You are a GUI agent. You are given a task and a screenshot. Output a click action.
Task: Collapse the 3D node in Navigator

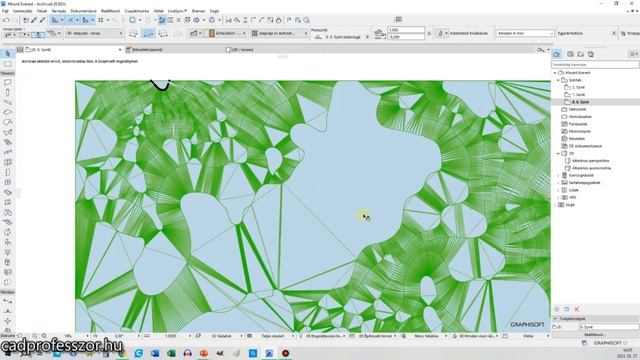click(558, 153)
